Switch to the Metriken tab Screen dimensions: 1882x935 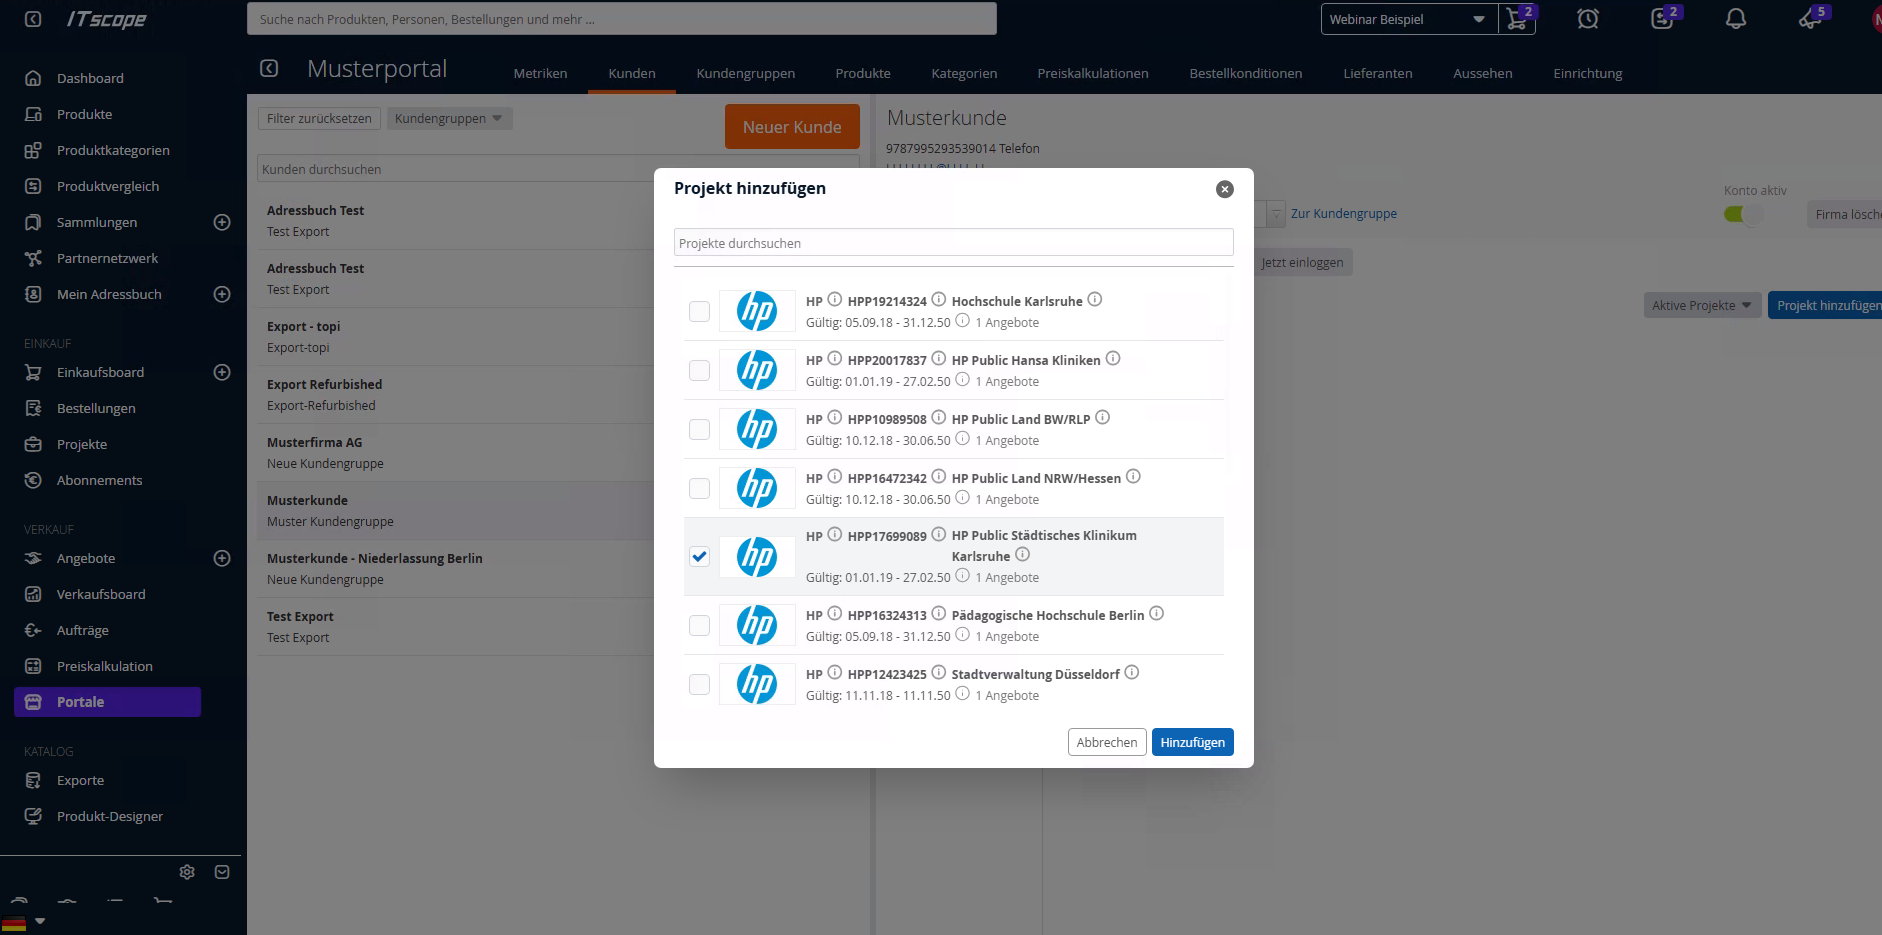[x=540, y=73]
